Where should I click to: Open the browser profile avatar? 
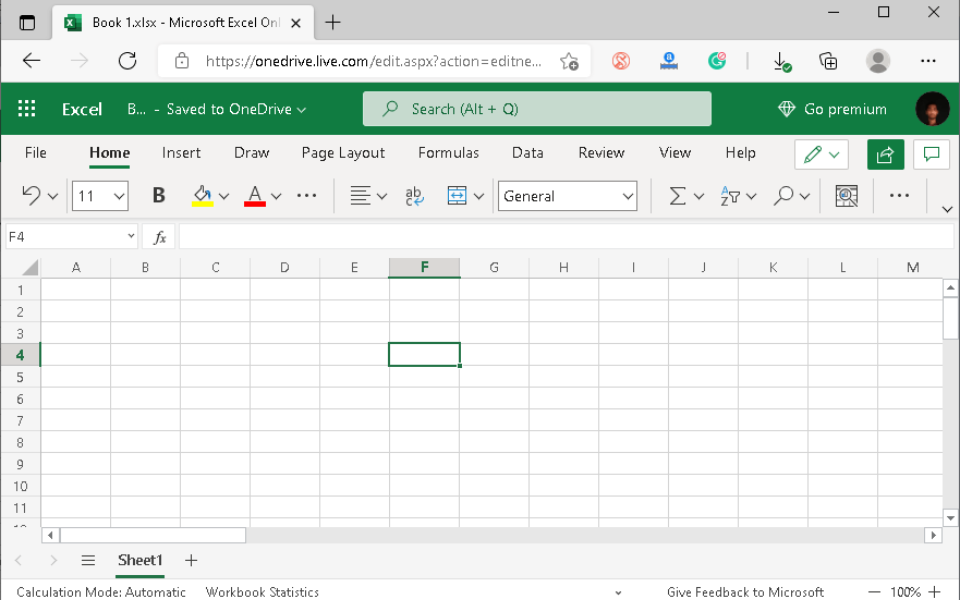877,61
